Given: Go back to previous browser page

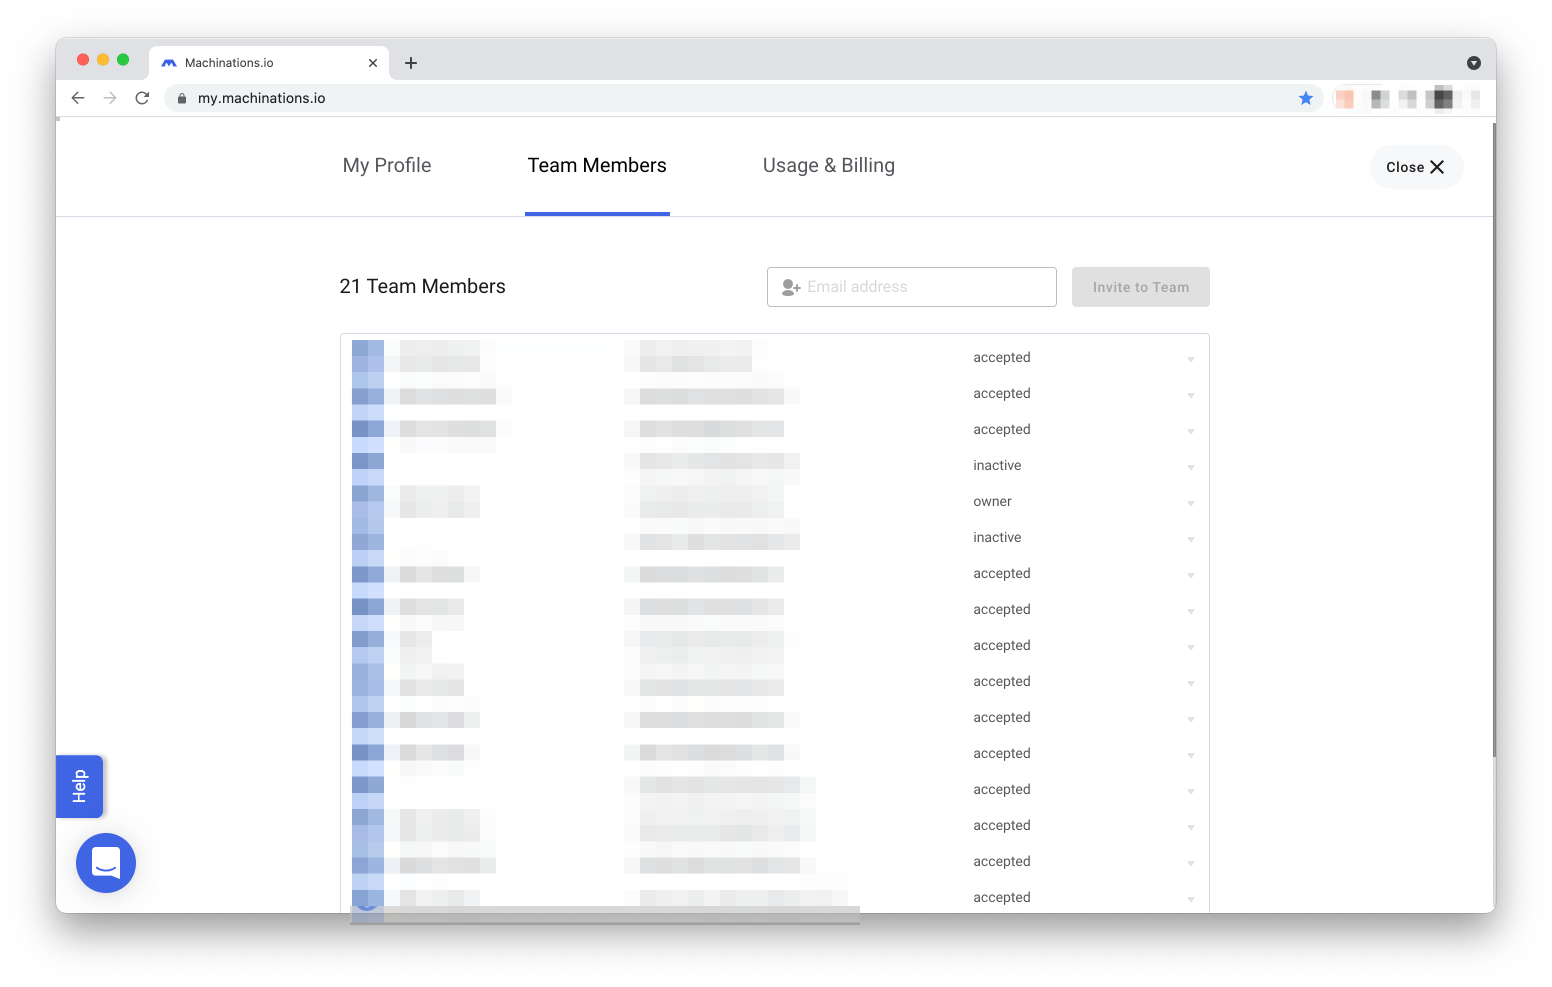Looking at the screenshot, I should tap(78, 98).
